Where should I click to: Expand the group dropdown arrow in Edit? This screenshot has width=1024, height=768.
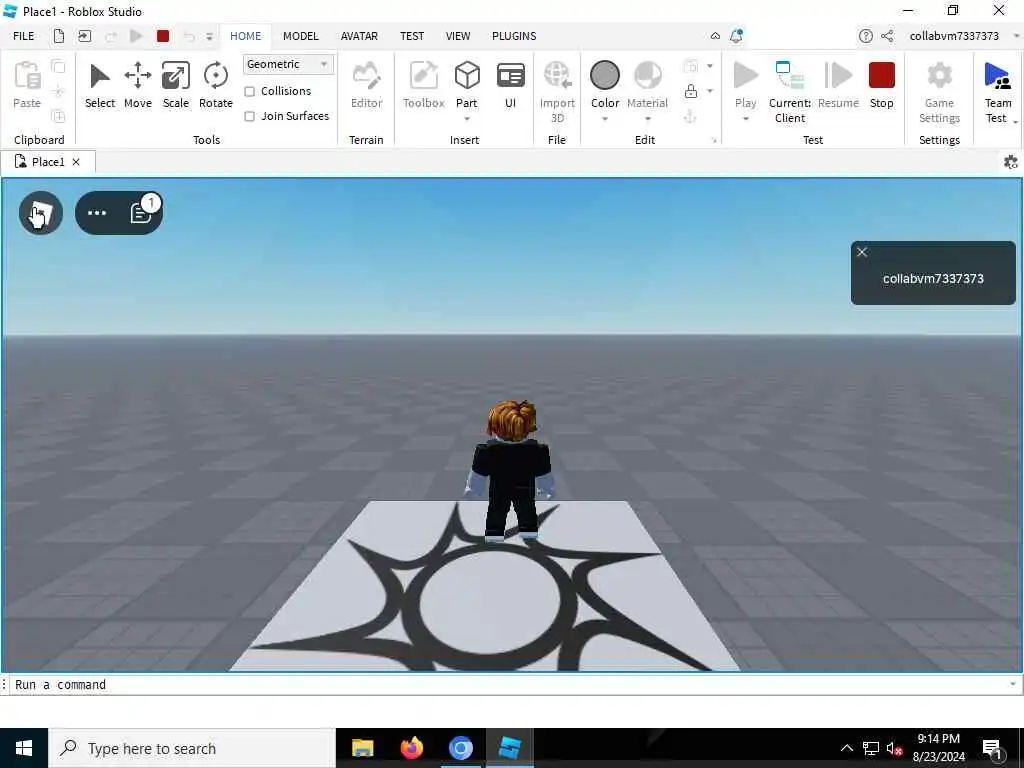click(x=710, y=66)
